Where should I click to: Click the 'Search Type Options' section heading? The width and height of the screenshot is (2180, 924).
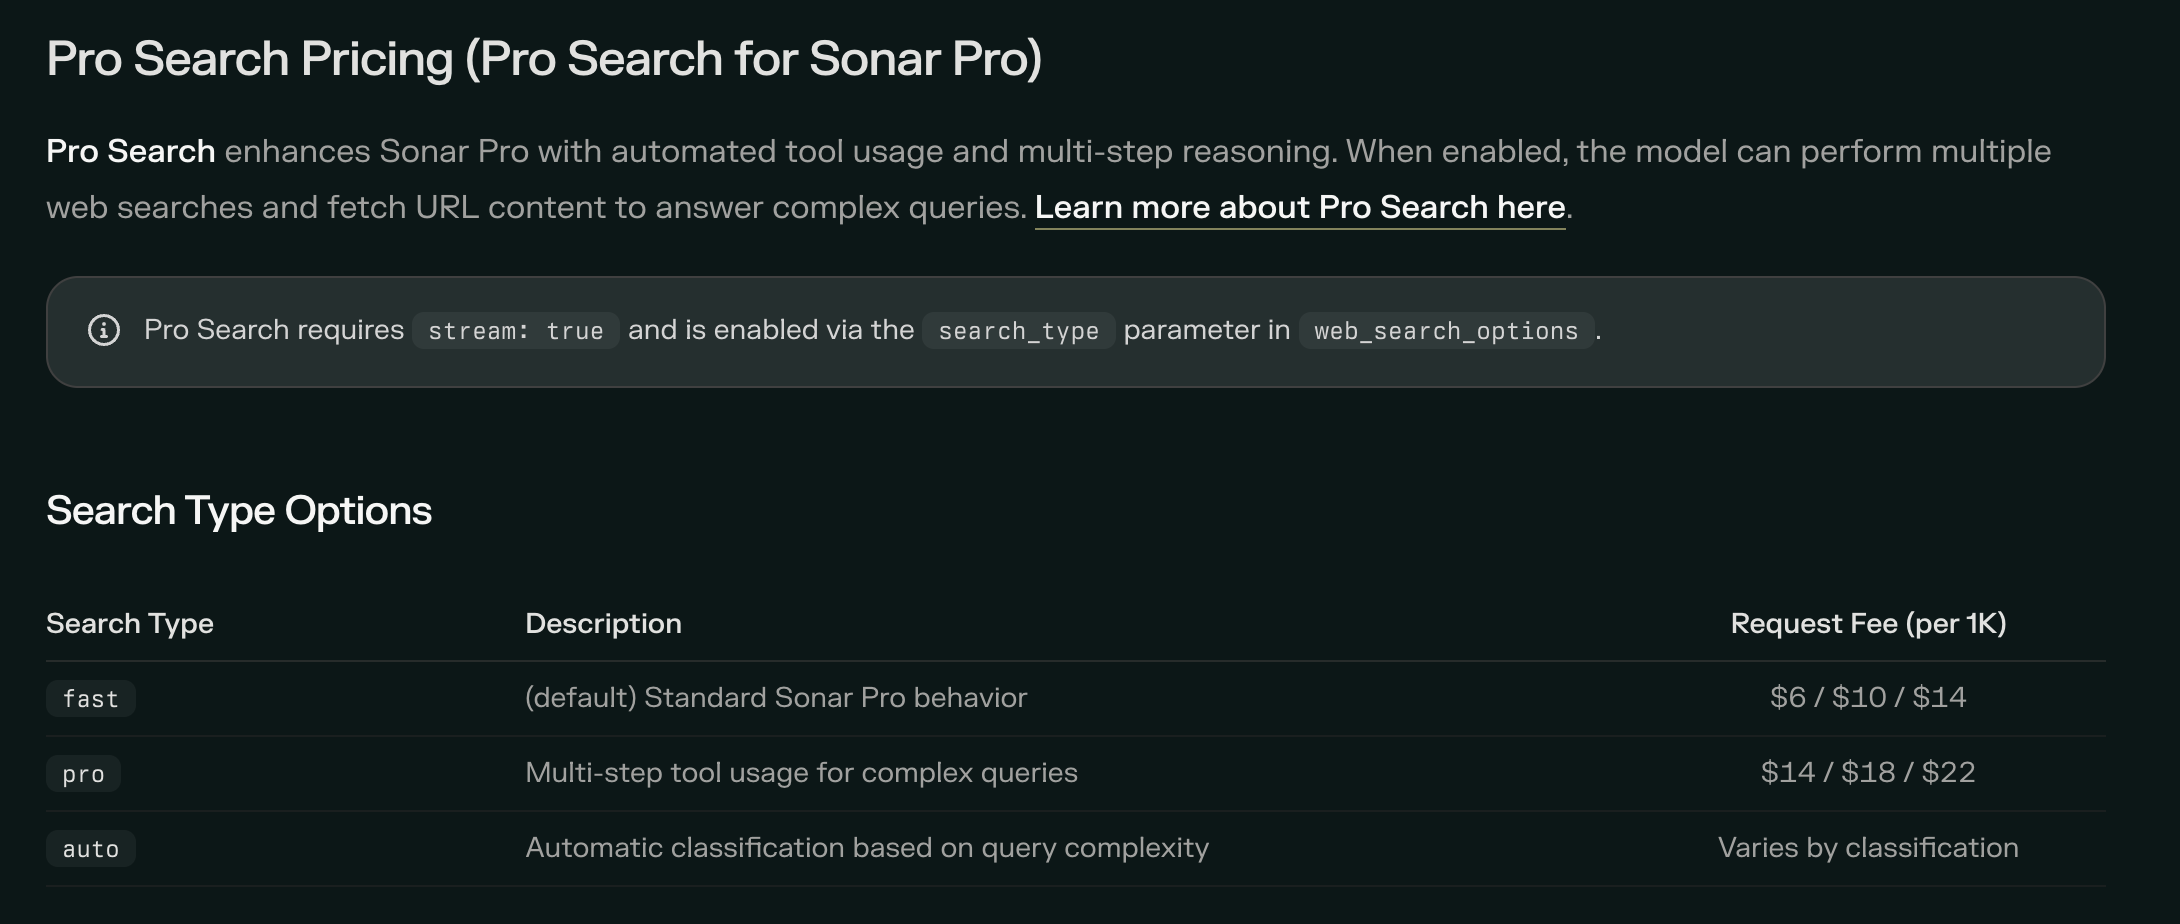(x=239, y=510)
